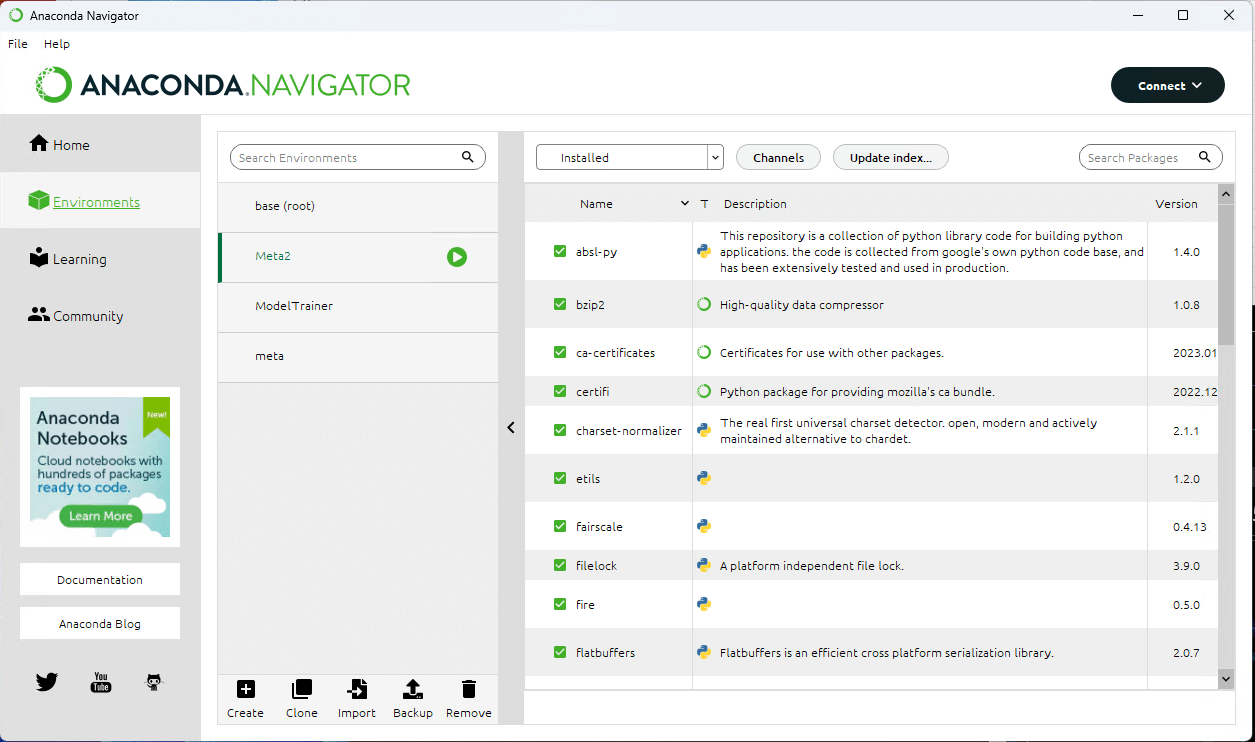Import an environment
Image resolution: width=1255 pixels, height=742 pixels.
click(x=357, y=689)
